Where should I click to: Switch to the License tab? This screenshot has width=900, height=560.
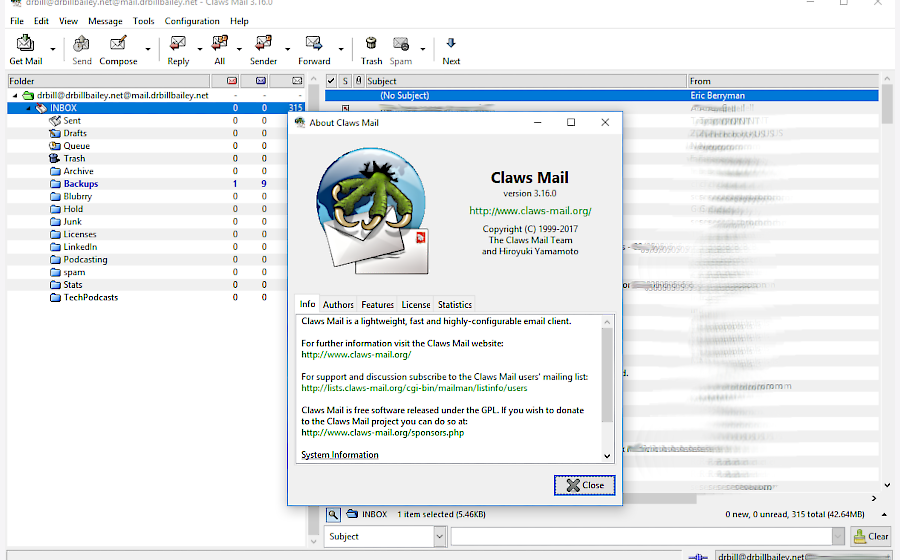pyautogui.click(x=416, y=305)
